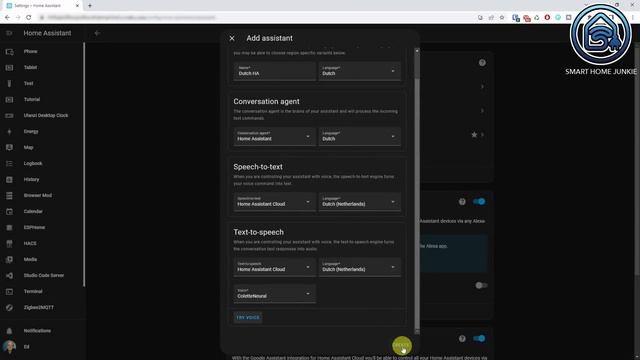Edit the assistant Name field
The image size is (640, 360).
(x=275, y=71)
